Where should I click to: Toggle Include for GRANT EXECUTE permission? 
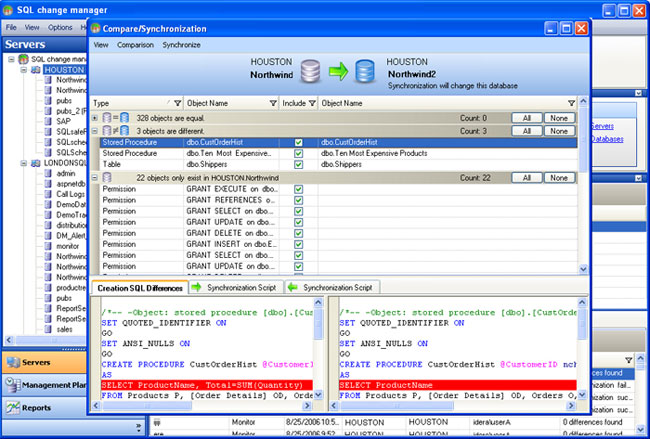point(298,189)
